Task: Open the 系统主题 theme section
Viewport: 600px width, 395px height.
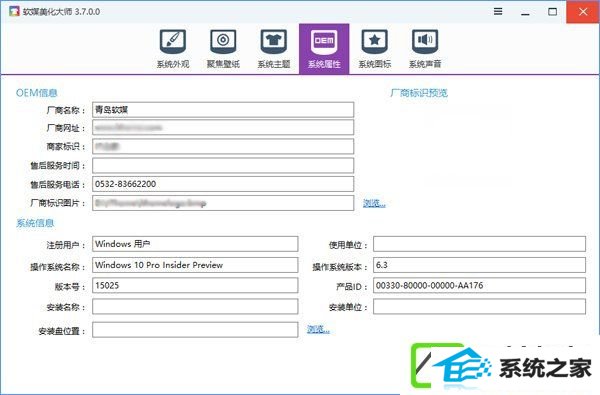Action: pos(274,49)
